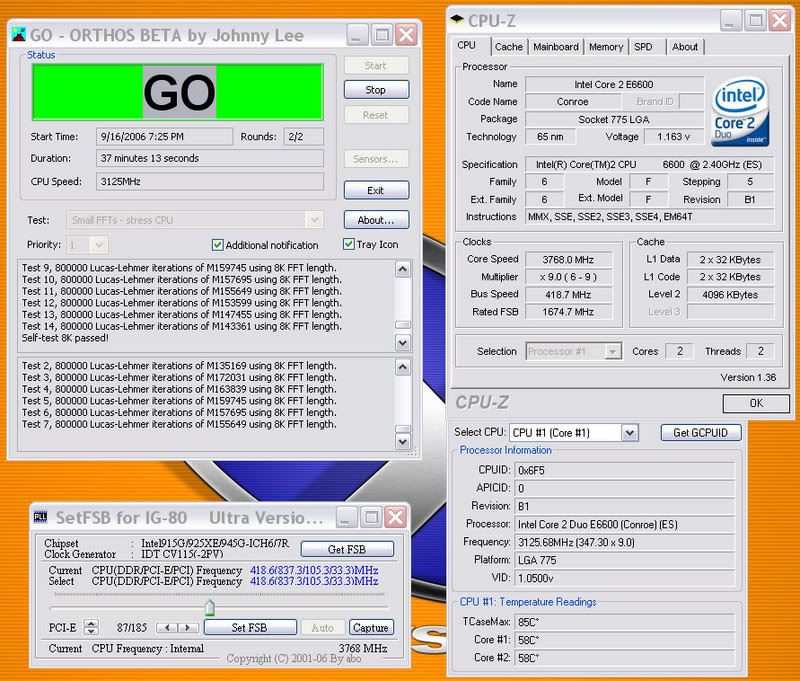Click the Name field Intel Core 2 E6600
Viewport: 800px width, 681px height.
coord(614,84)
